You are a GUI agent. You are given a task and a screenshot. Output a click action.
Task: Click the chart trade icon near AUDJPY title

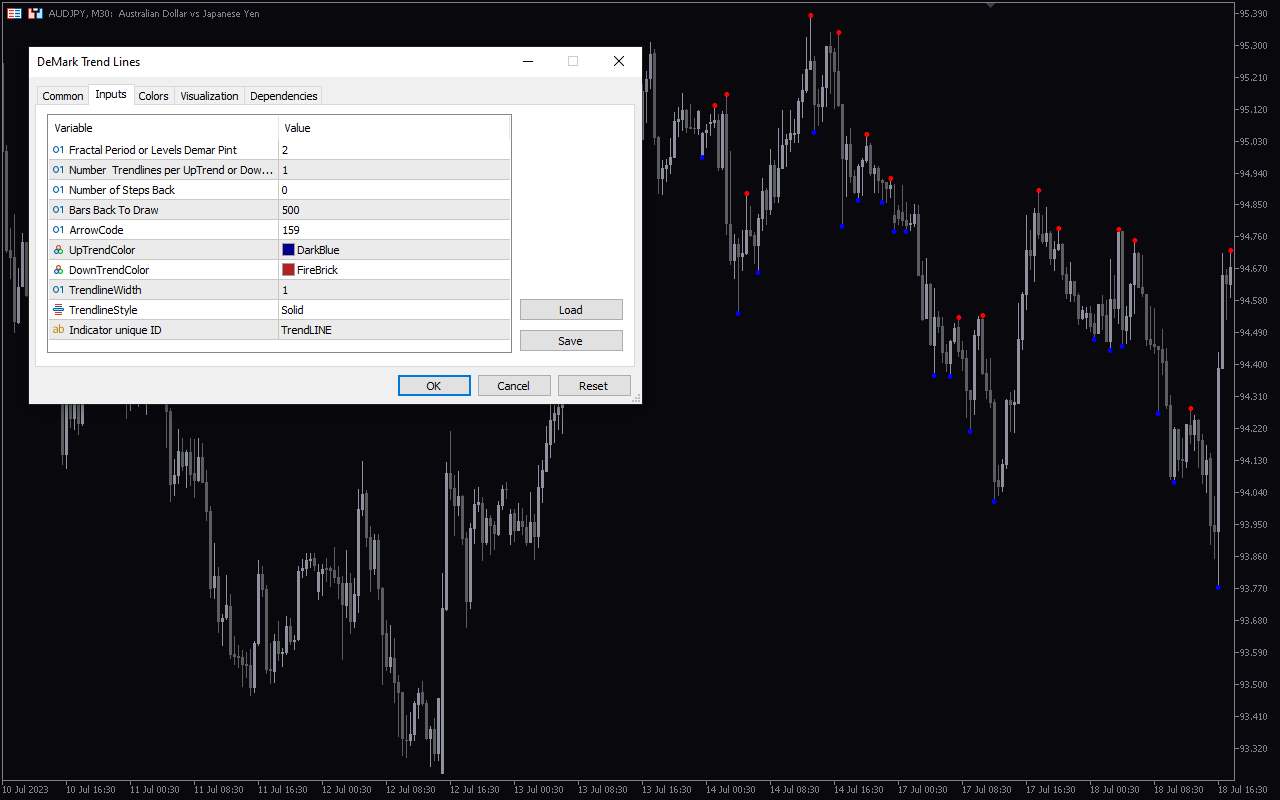tap(35, 14)
